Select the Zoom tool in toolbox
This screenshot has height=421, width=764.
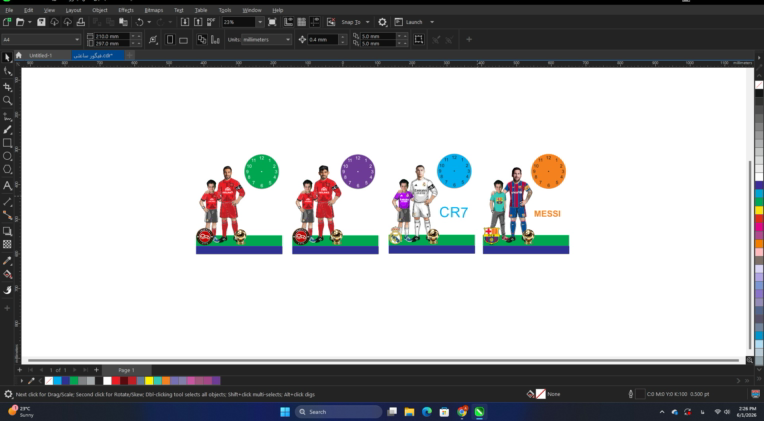(x=7, y=100)
